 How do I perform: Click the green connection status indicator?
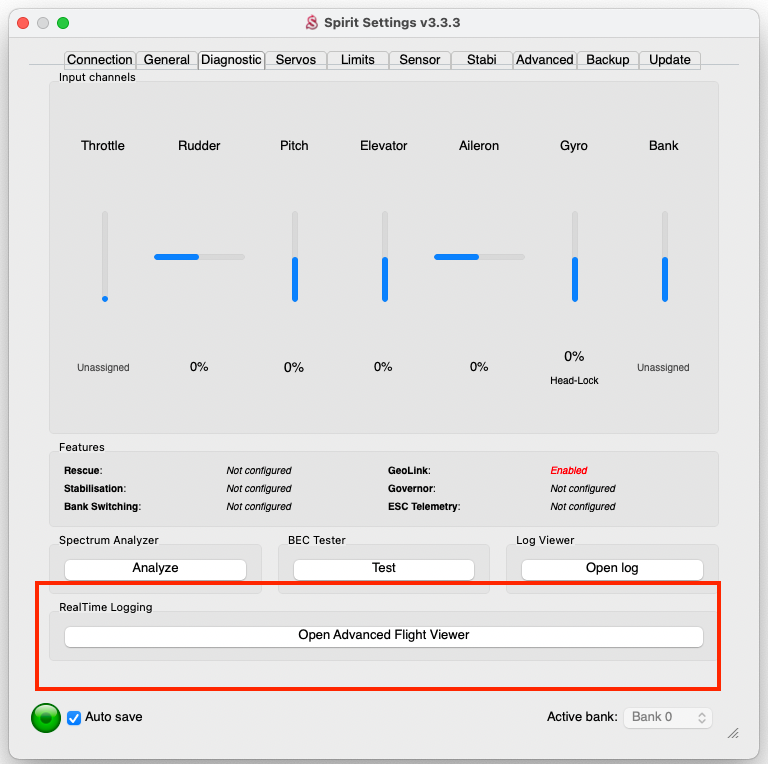click(46, 717)
